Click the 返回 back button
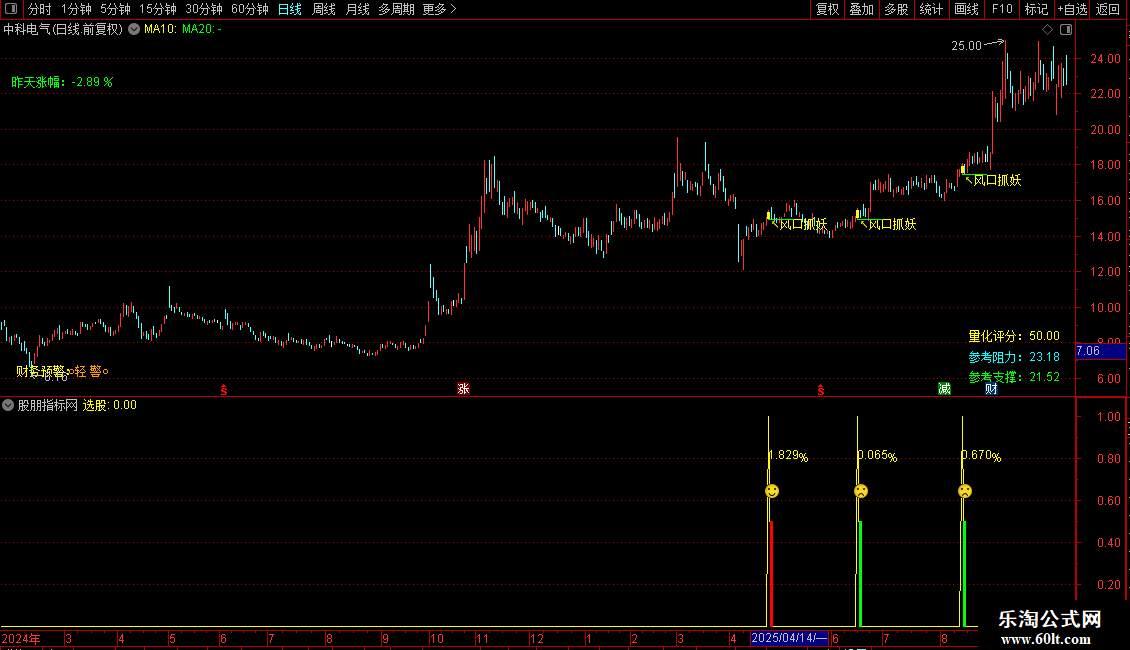The image size is (1130, 650). tap(1108, 9)
